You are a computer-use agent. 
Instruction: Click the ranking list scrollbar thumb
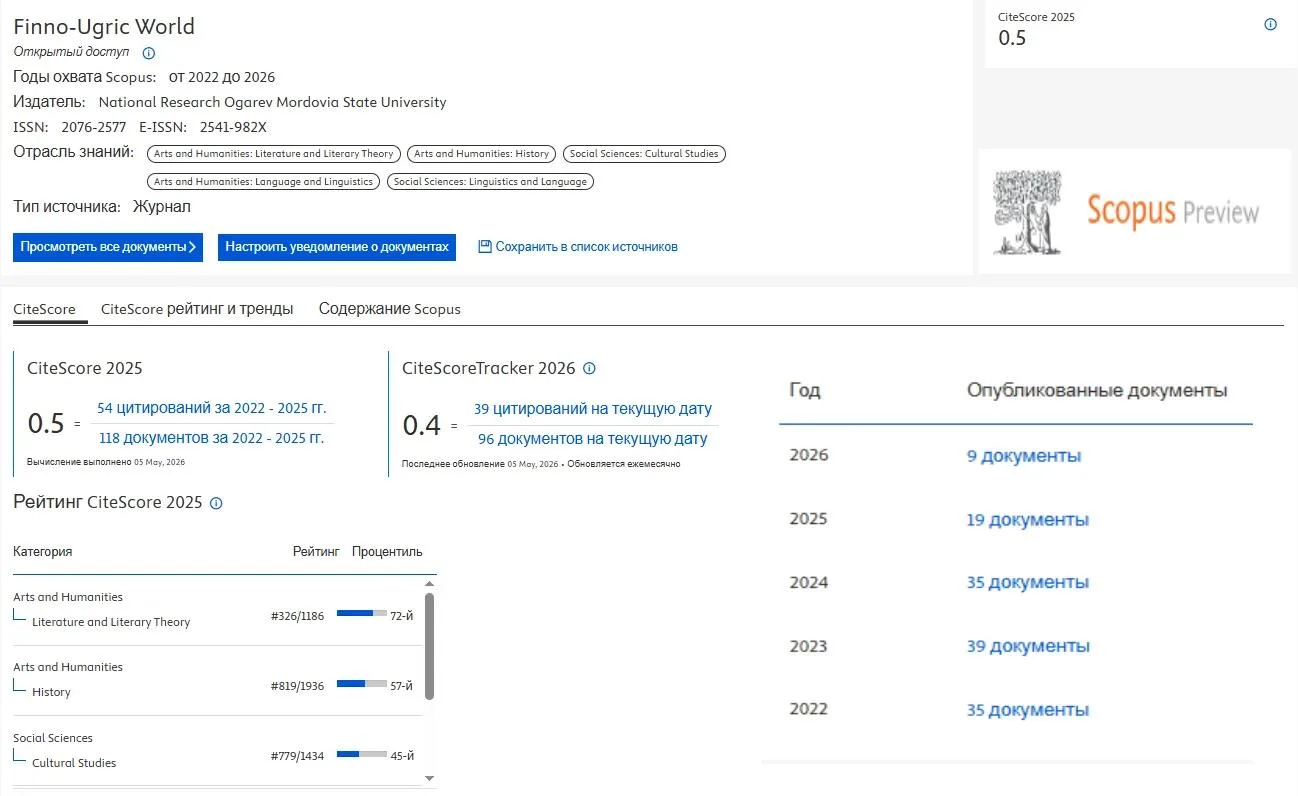tap(430, 646)
